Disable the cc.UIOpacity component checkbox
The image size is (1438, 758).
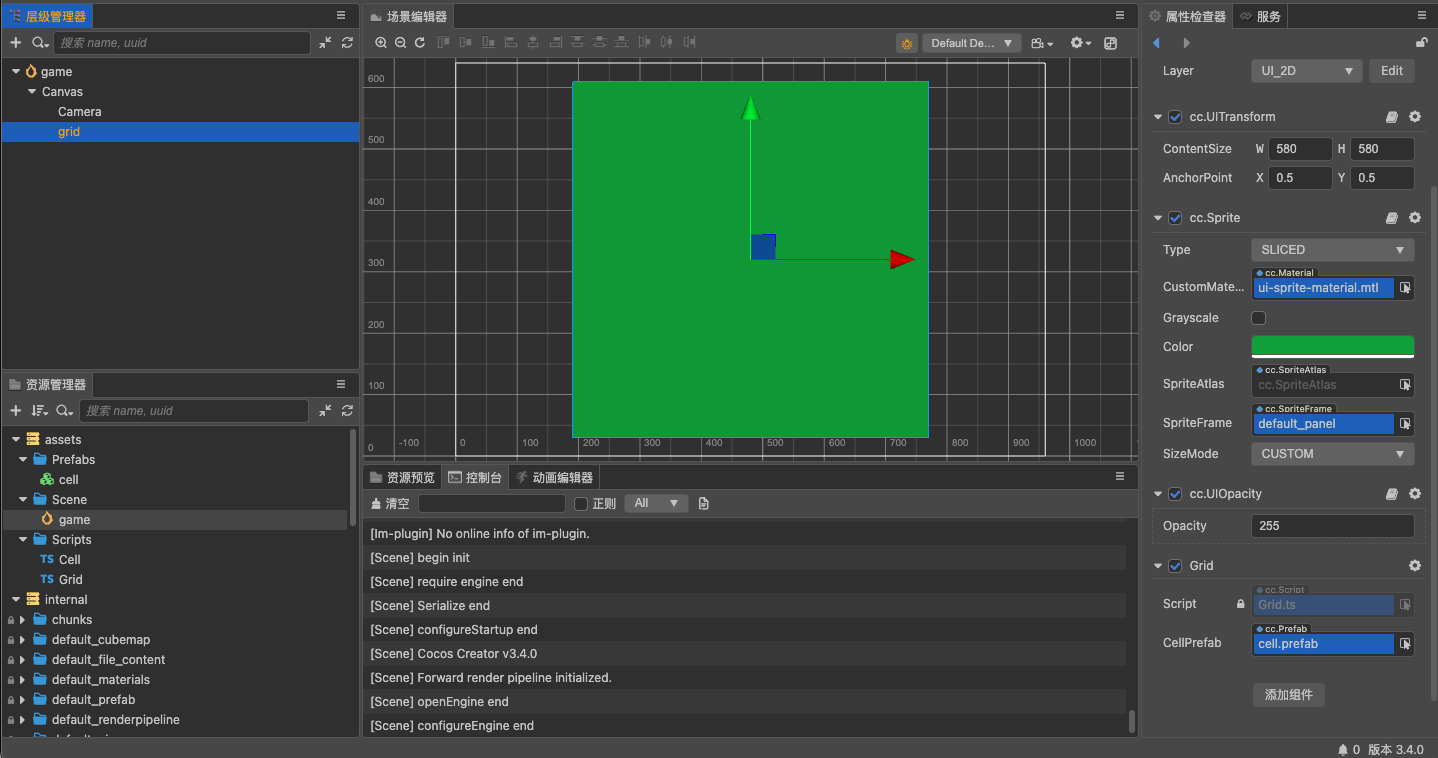[x=1175, y=494]
